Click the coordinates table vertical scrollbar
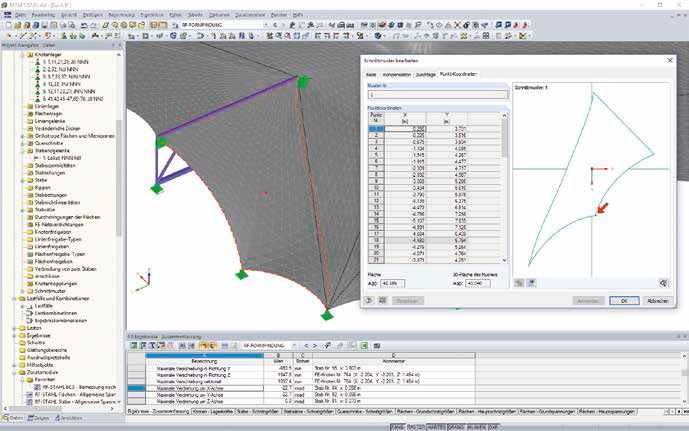 coord(504,188)
